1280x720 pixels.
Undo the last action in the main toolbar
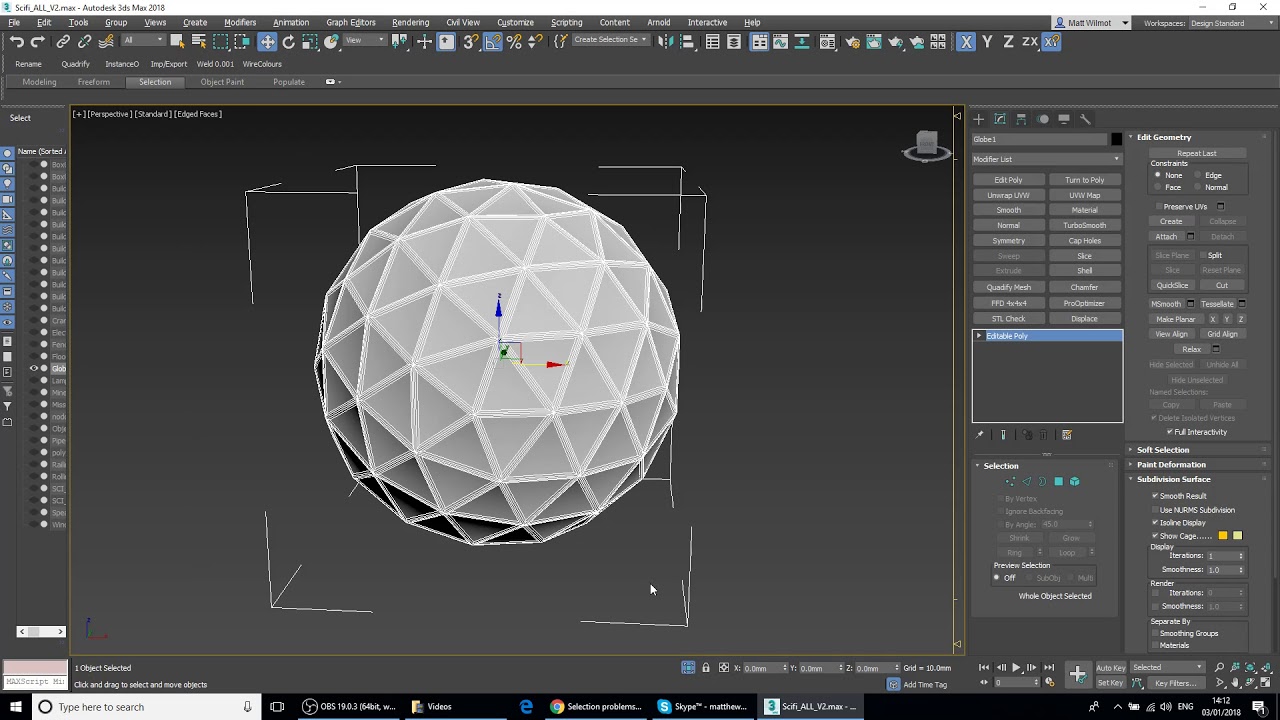coord(17,41)
